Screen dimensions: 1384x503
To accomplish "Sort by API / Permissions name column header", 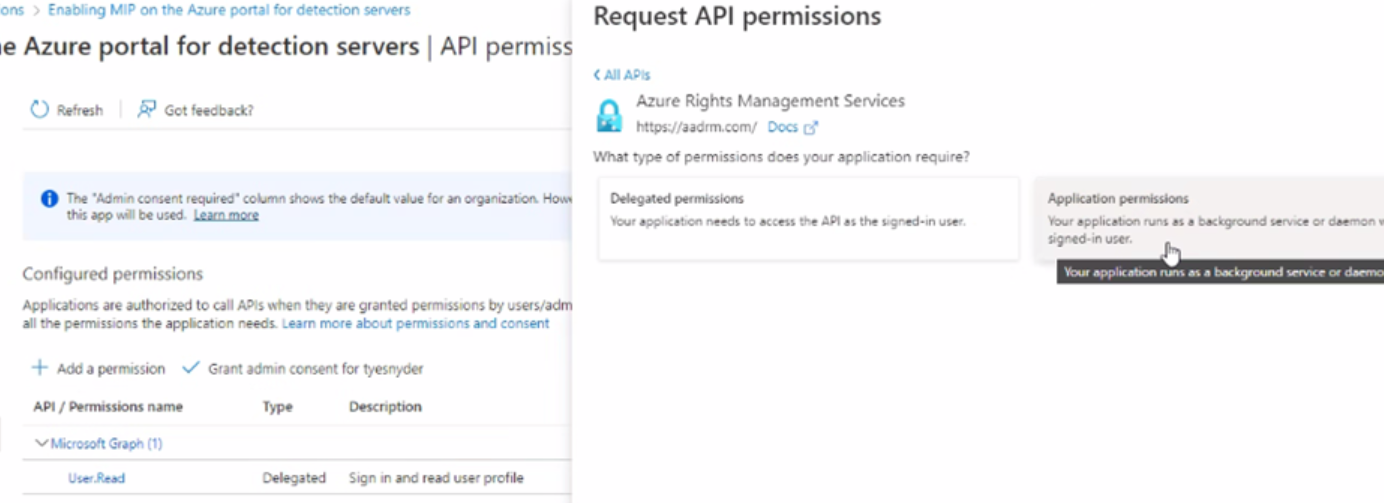I will click(108, 407).
